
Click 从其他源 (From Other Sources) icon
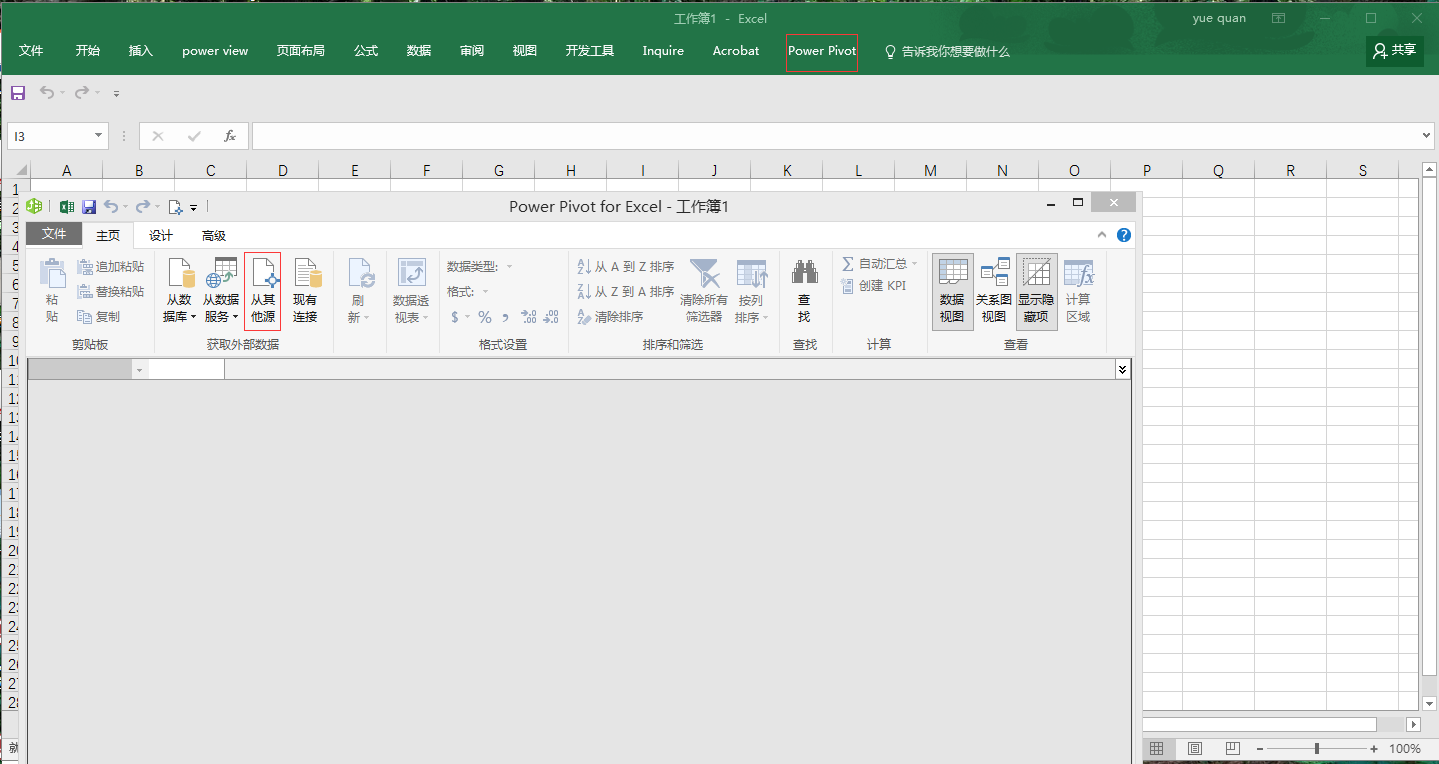(x=263, y=290)
